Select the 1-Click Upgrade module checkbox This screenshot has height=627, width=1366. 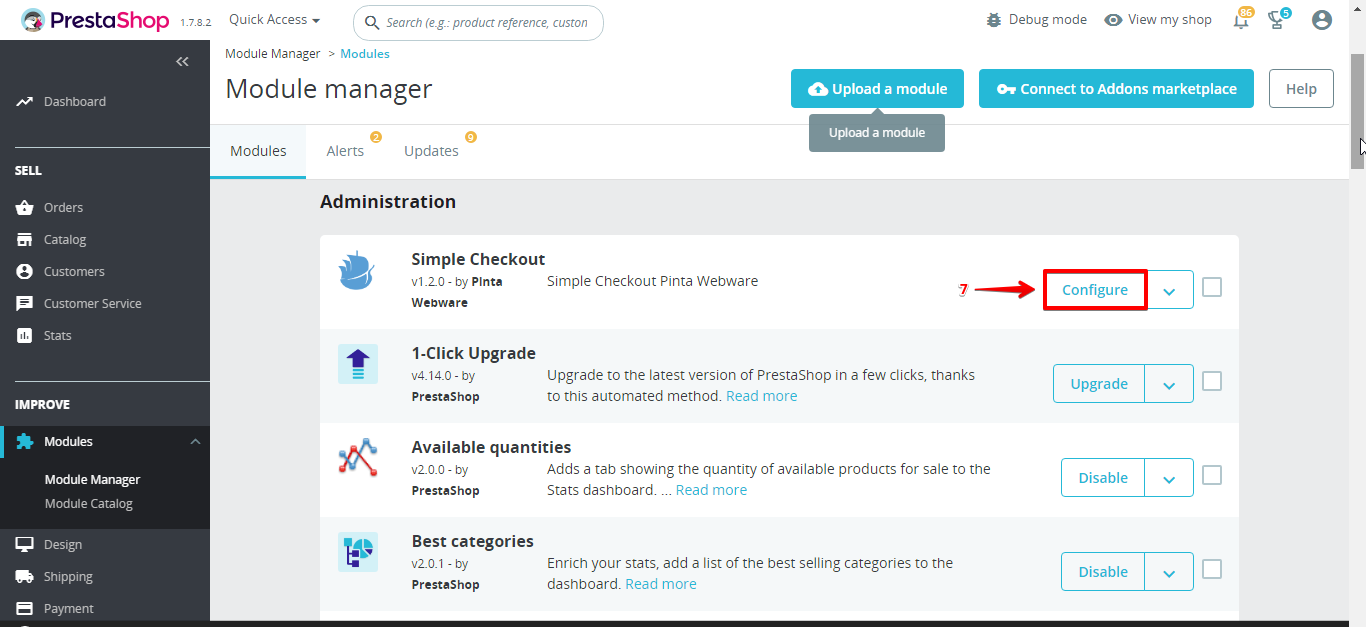[1212, 381]
